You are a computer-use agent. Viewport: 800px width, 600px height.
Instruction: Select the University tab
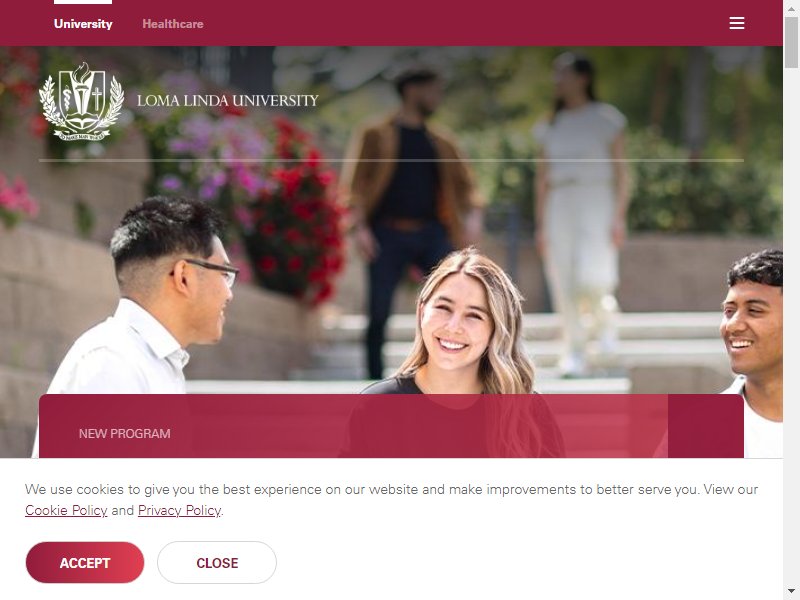(x=83, y=23)
